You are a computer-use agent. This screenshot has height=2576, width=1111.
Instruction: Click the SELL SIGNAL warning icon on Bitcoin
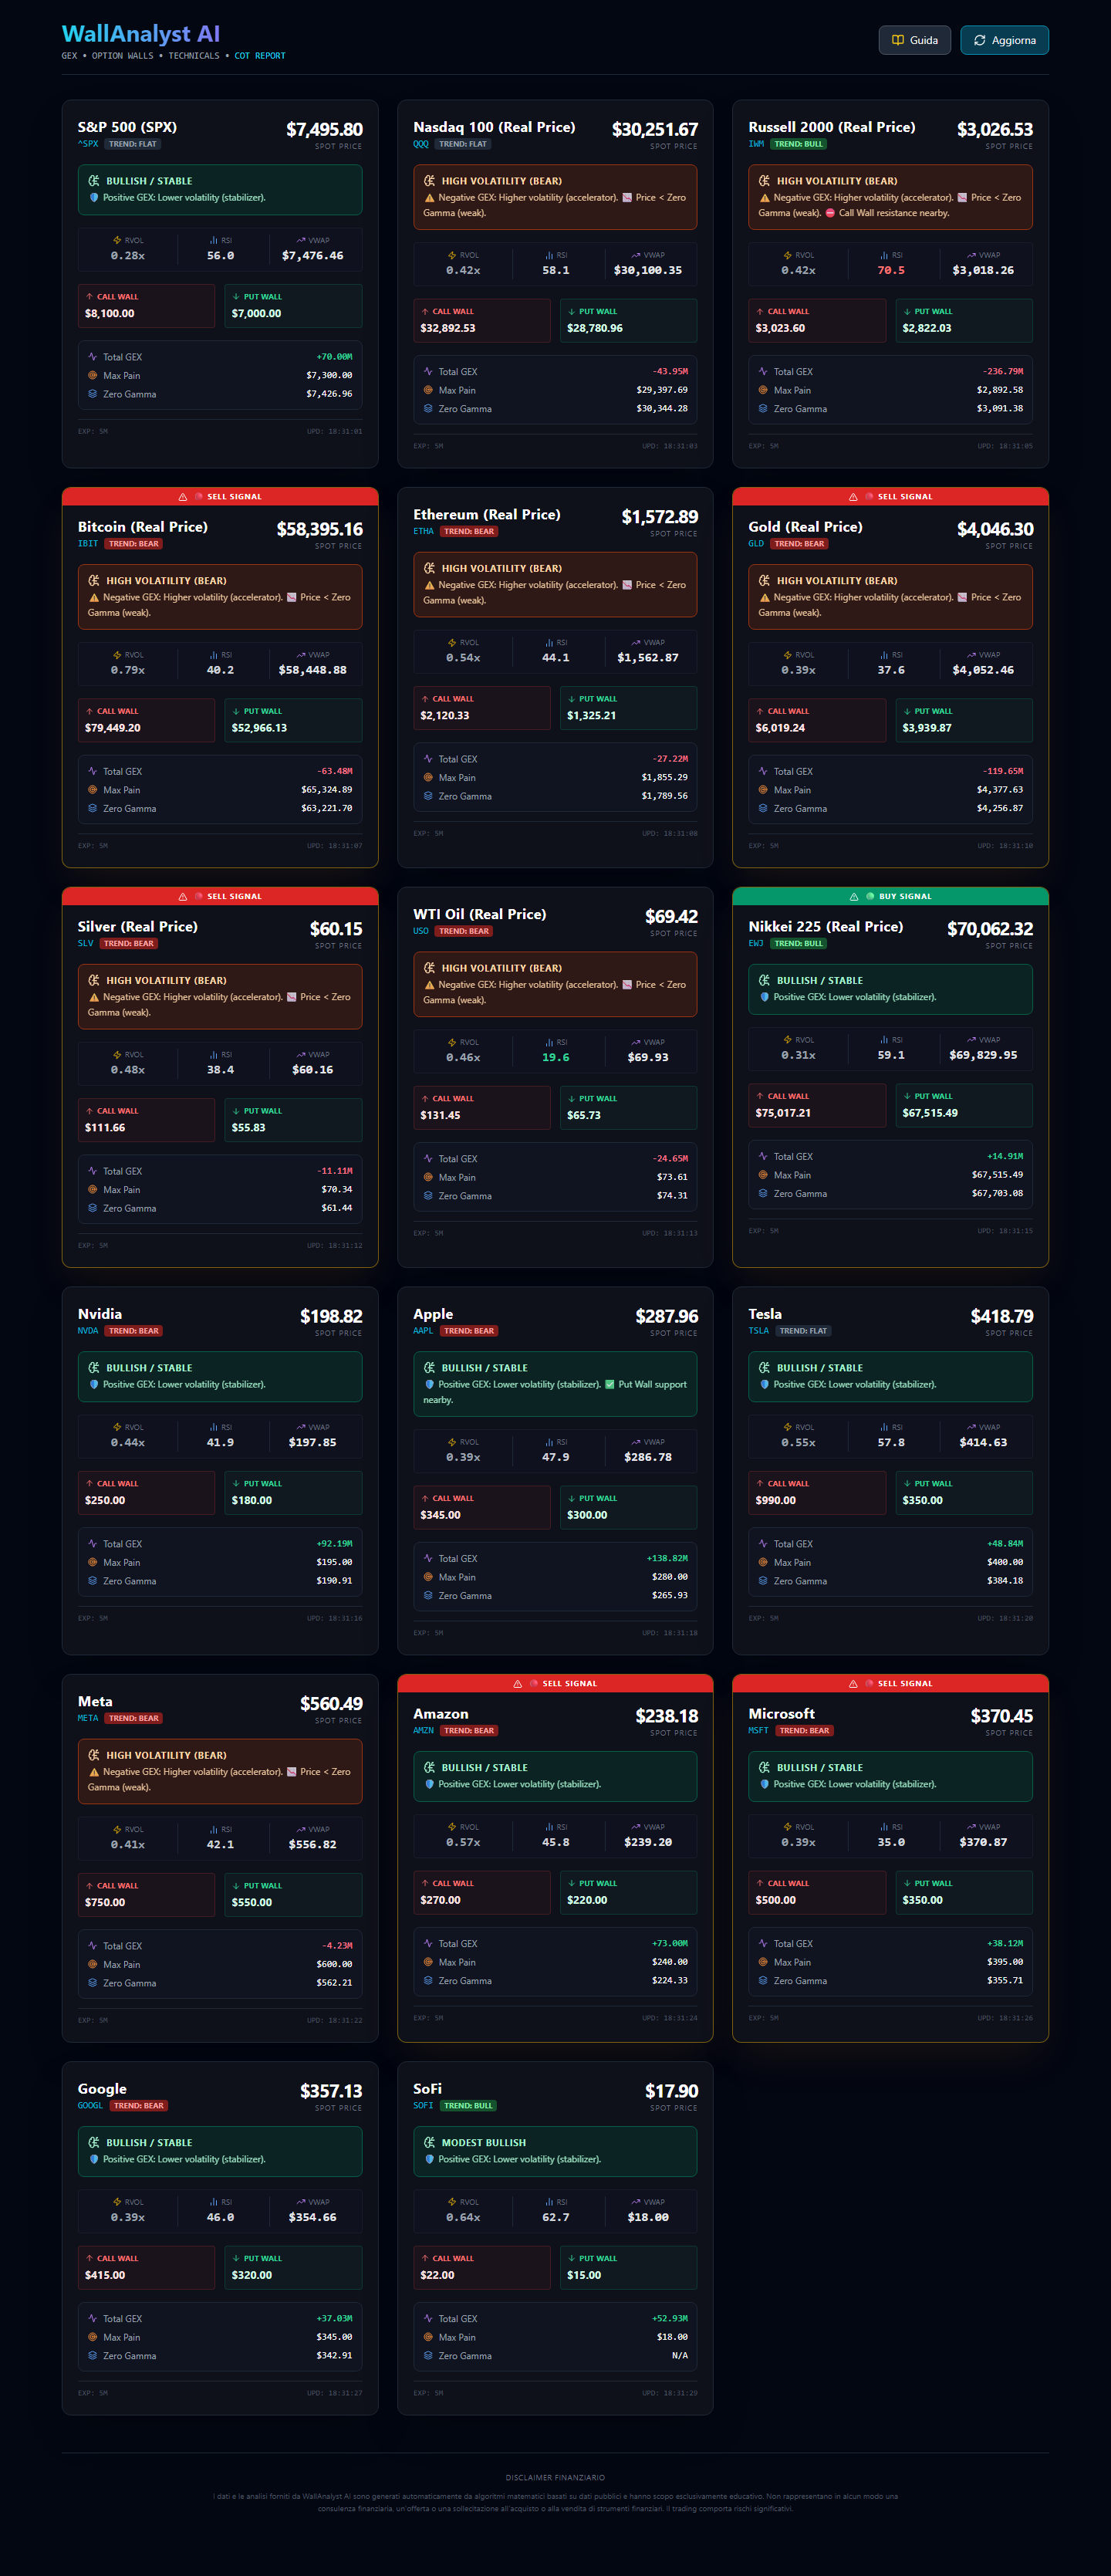(x=183, y=497)
